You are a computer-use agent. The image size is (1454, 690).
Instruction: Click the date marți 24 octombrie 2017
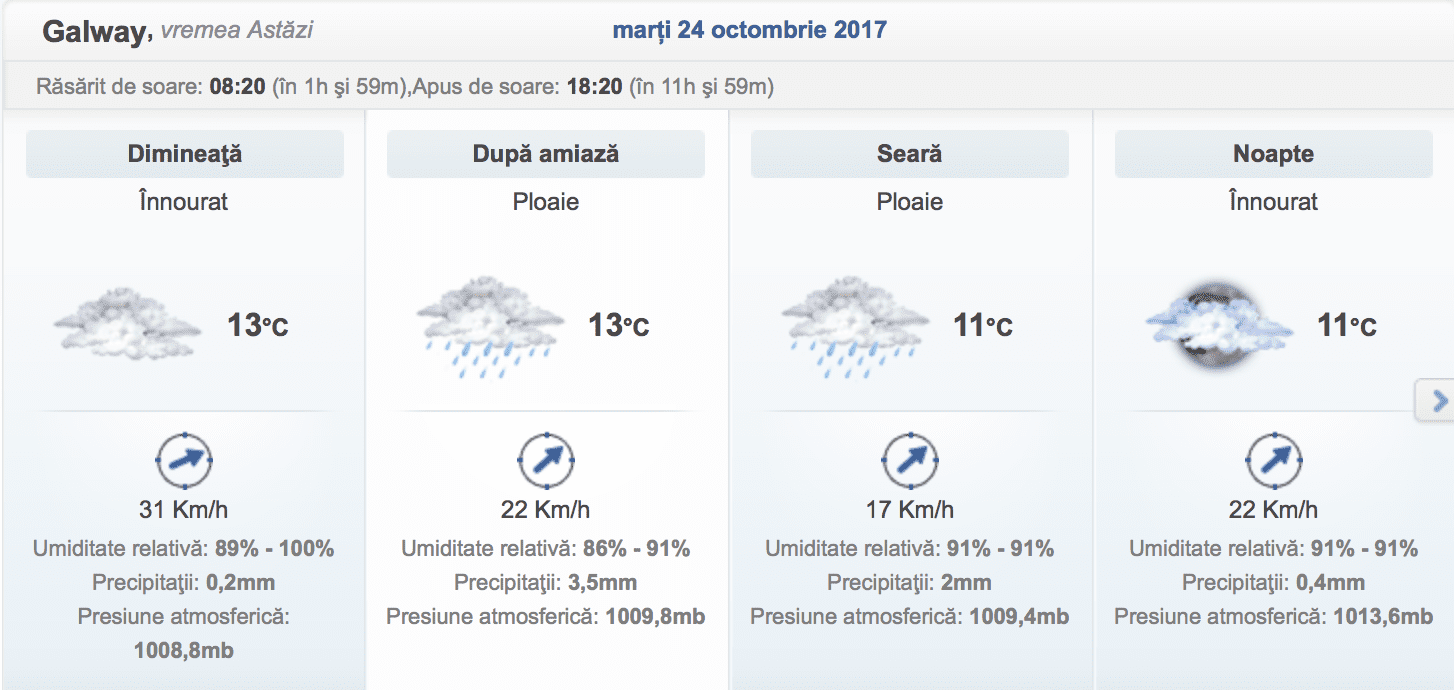(749, 30)
